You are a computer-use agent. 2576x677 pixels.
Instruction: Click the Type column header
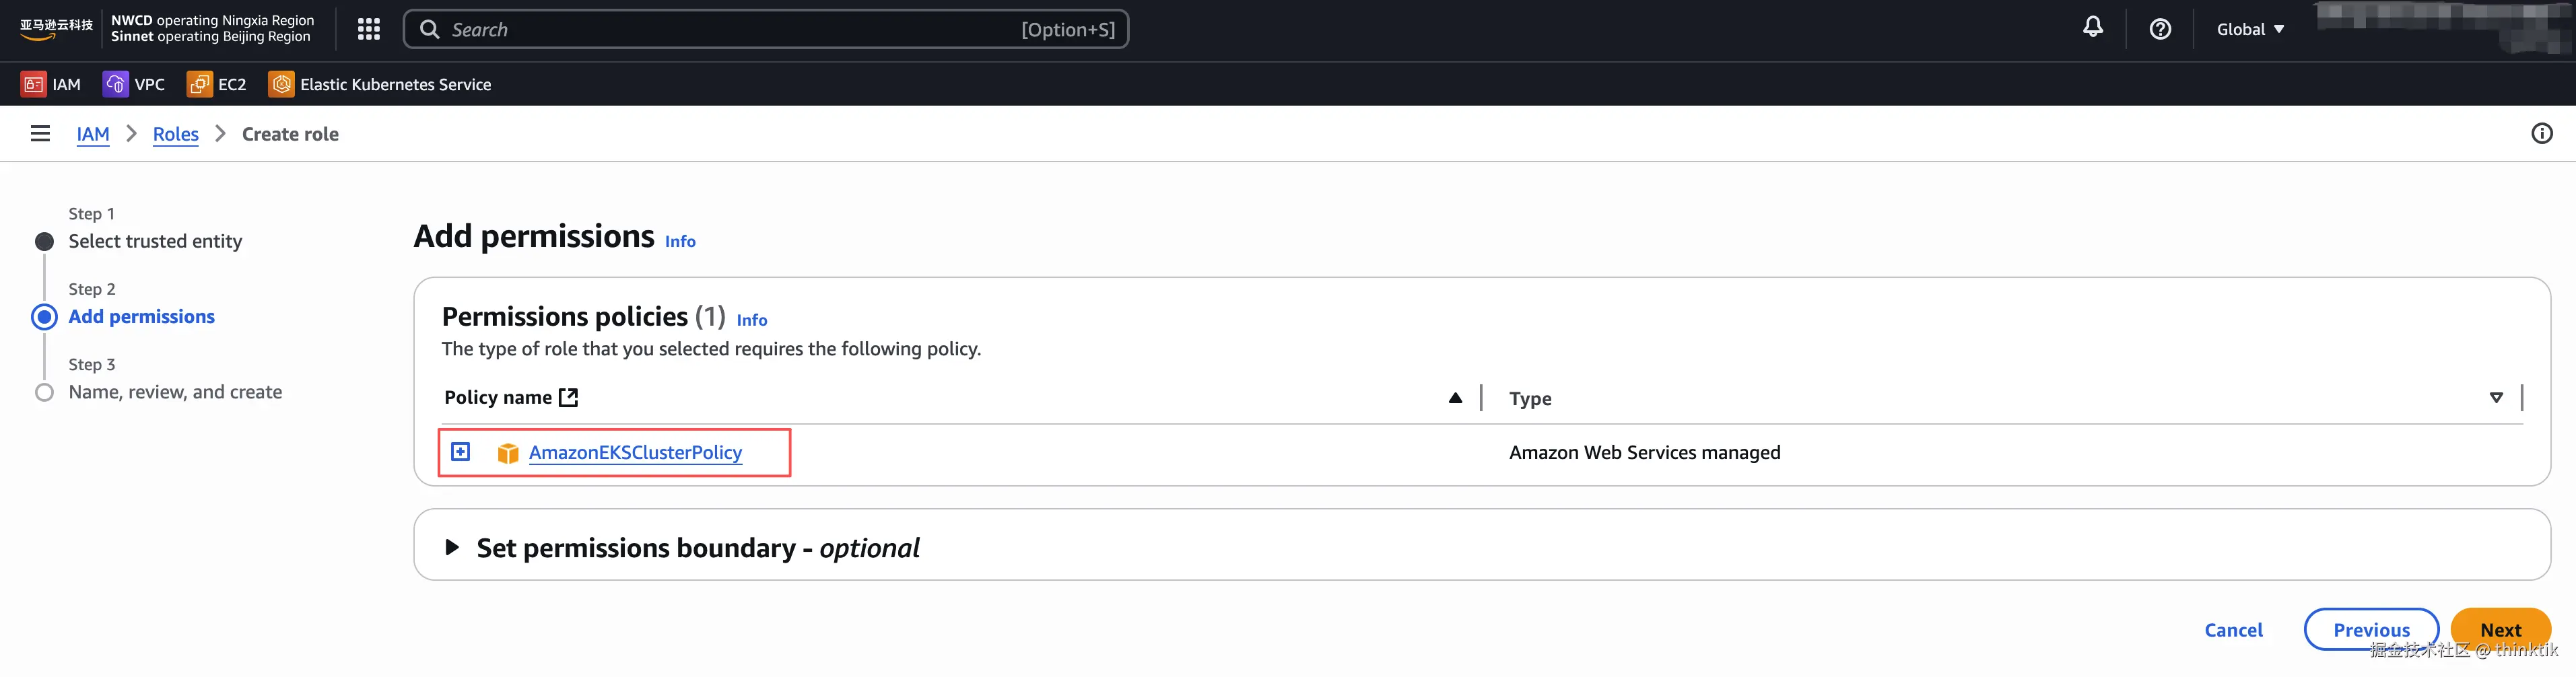tap(1530, 398)
